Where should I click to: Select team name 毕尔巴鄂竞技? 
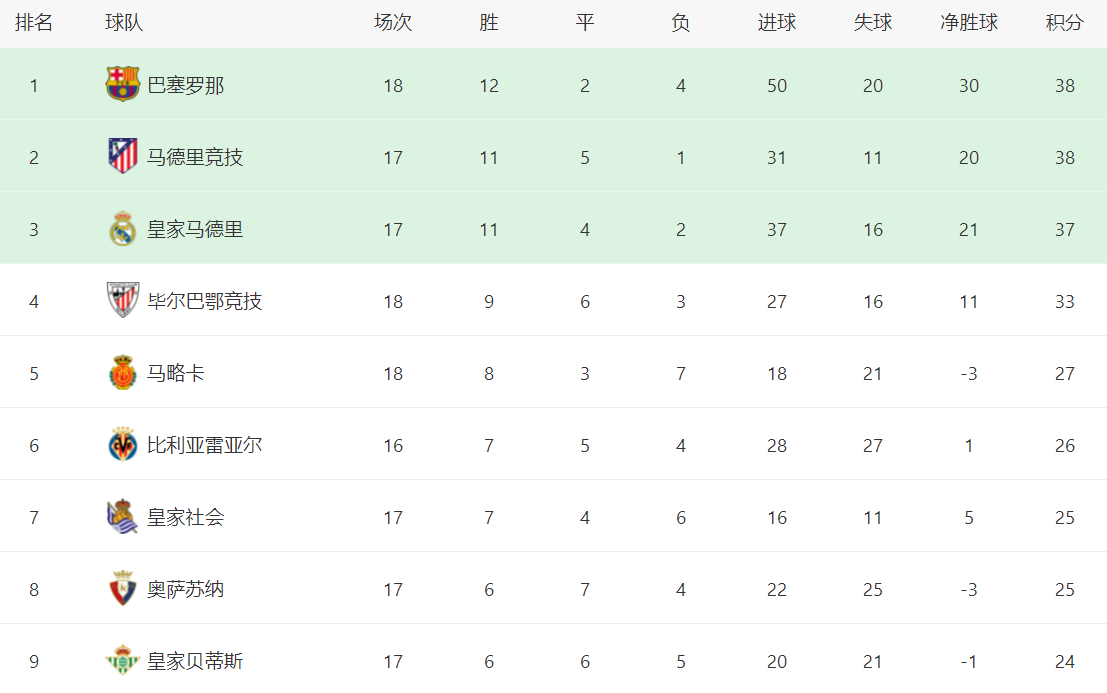[205, 301]
